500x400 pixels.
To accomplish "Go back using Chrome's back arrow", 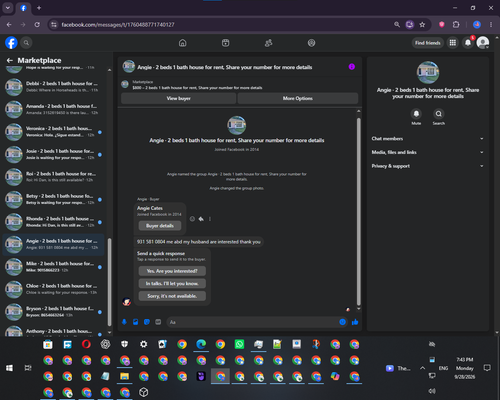I will (9, 25).
